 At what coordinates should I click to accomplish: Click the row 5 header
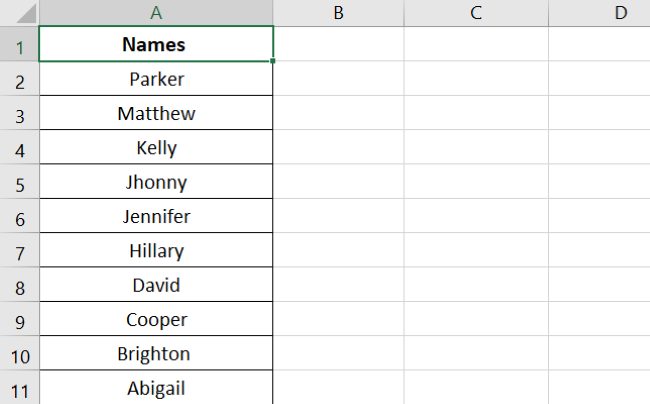tap(19, 183)
